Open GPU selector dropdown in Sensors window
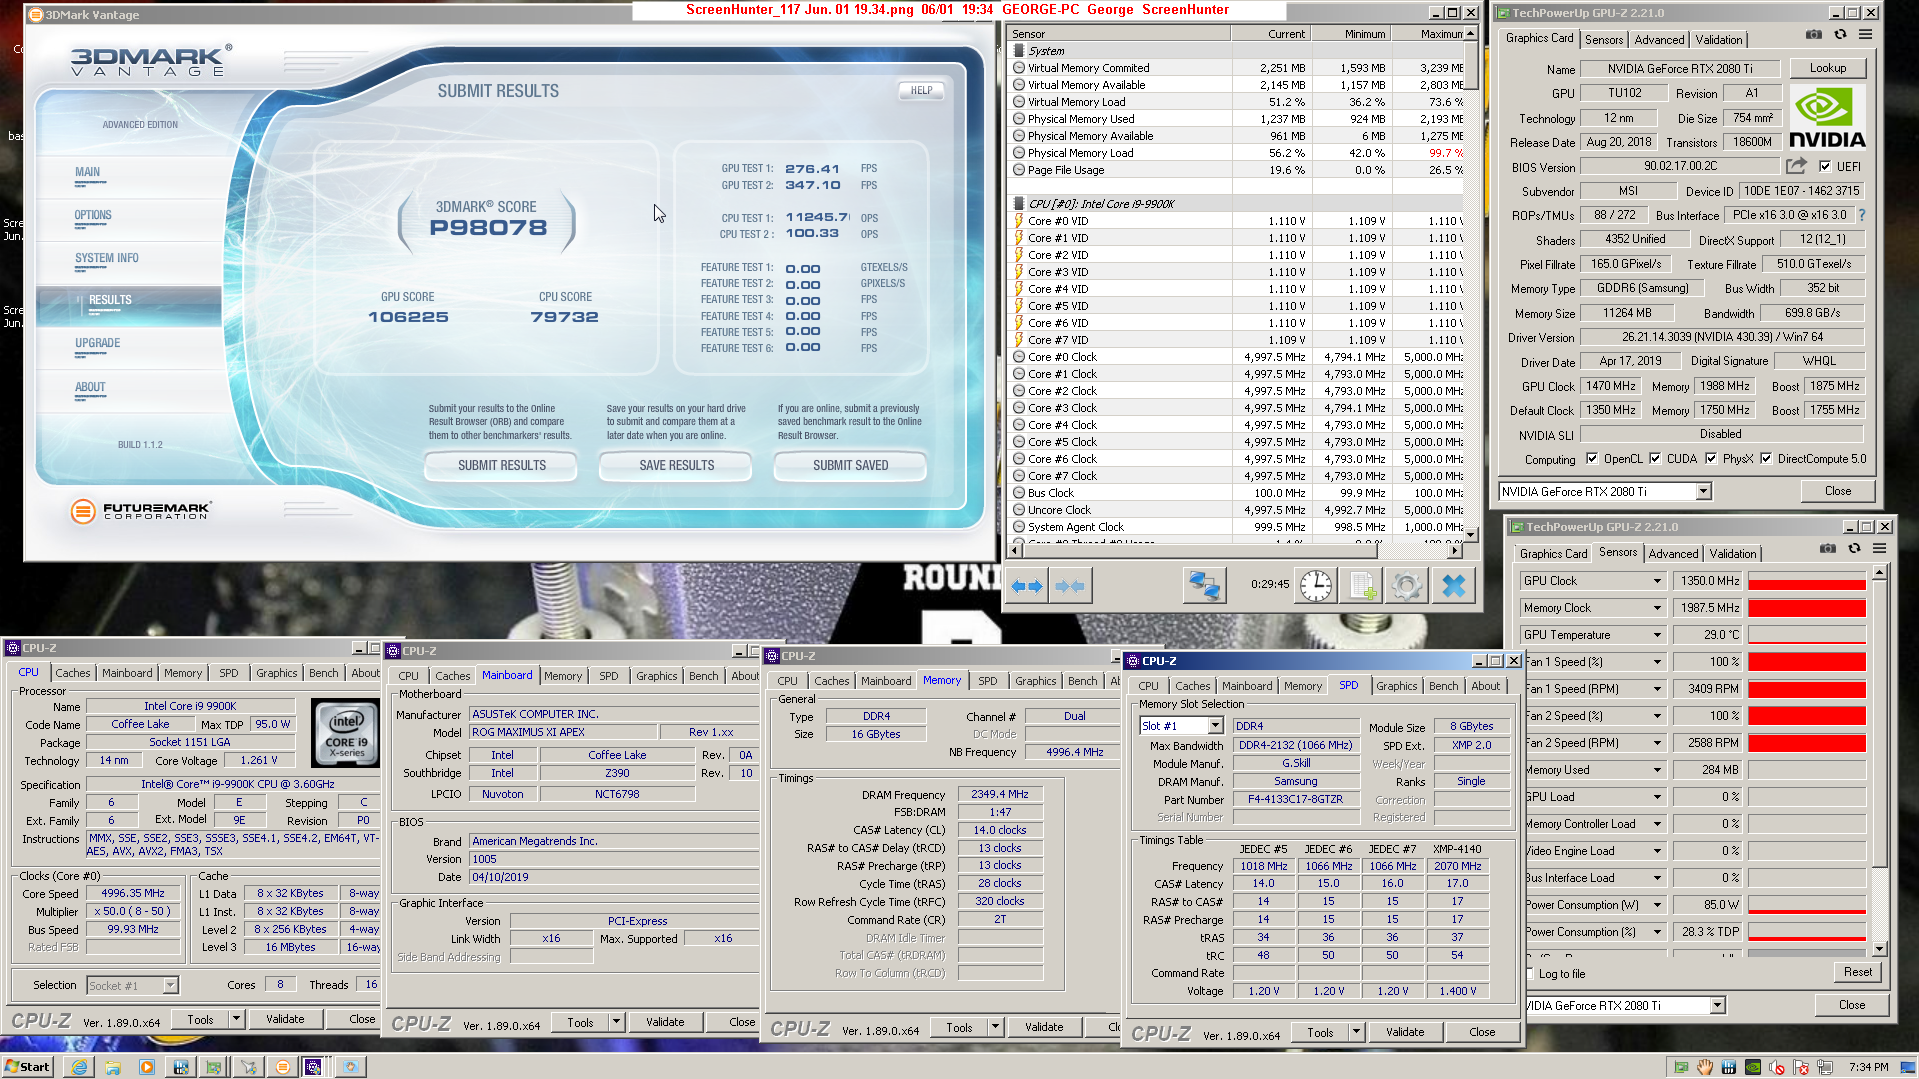The image size is (1919, 1079). (x=1717, y=1006)
